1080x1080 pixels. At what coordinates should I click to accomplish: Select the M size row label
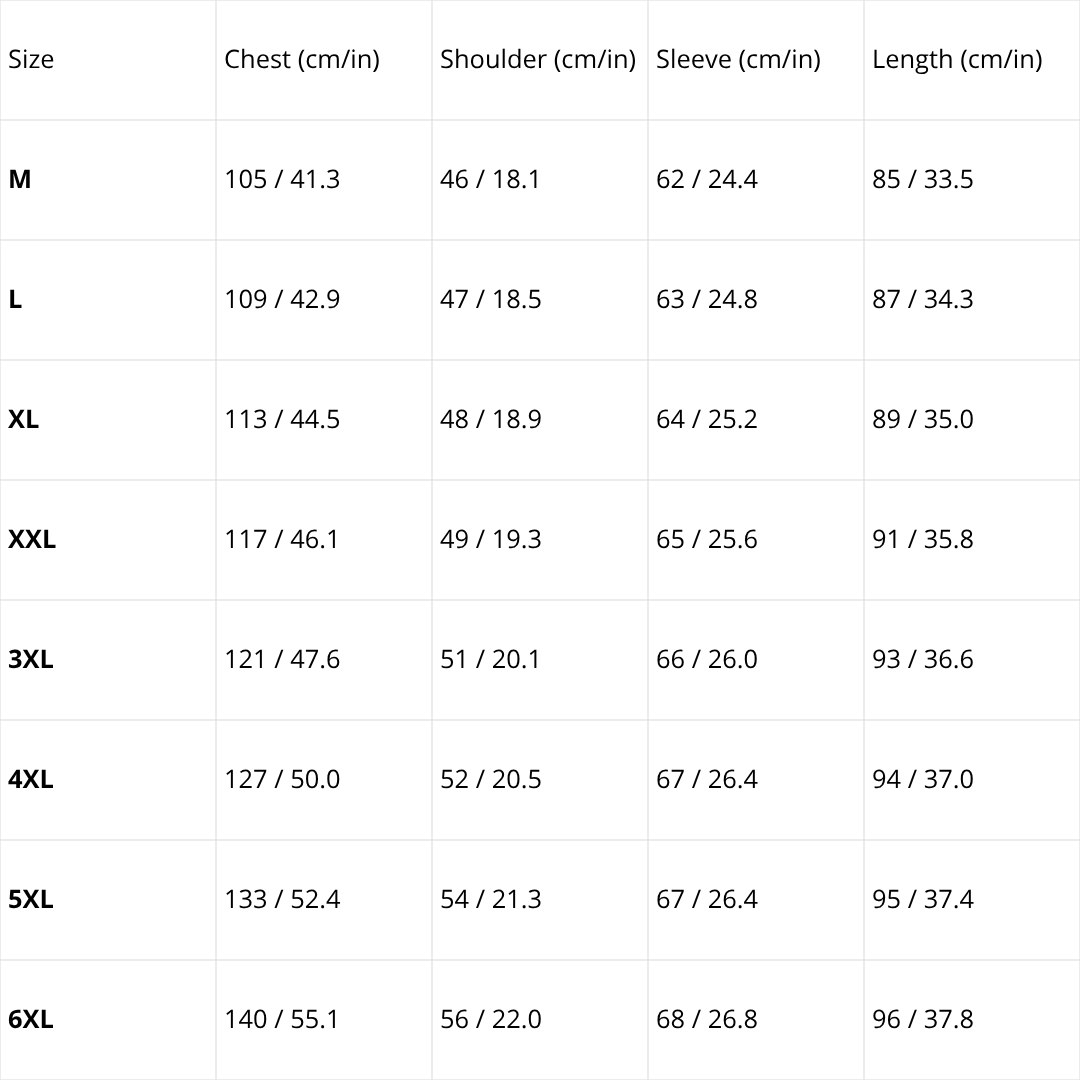(20, 180)
